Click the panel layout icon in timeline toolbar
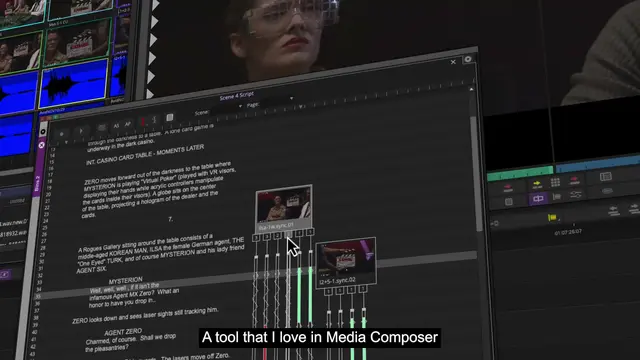This screenshot has height=360, width=640. (x=606, y=176)
